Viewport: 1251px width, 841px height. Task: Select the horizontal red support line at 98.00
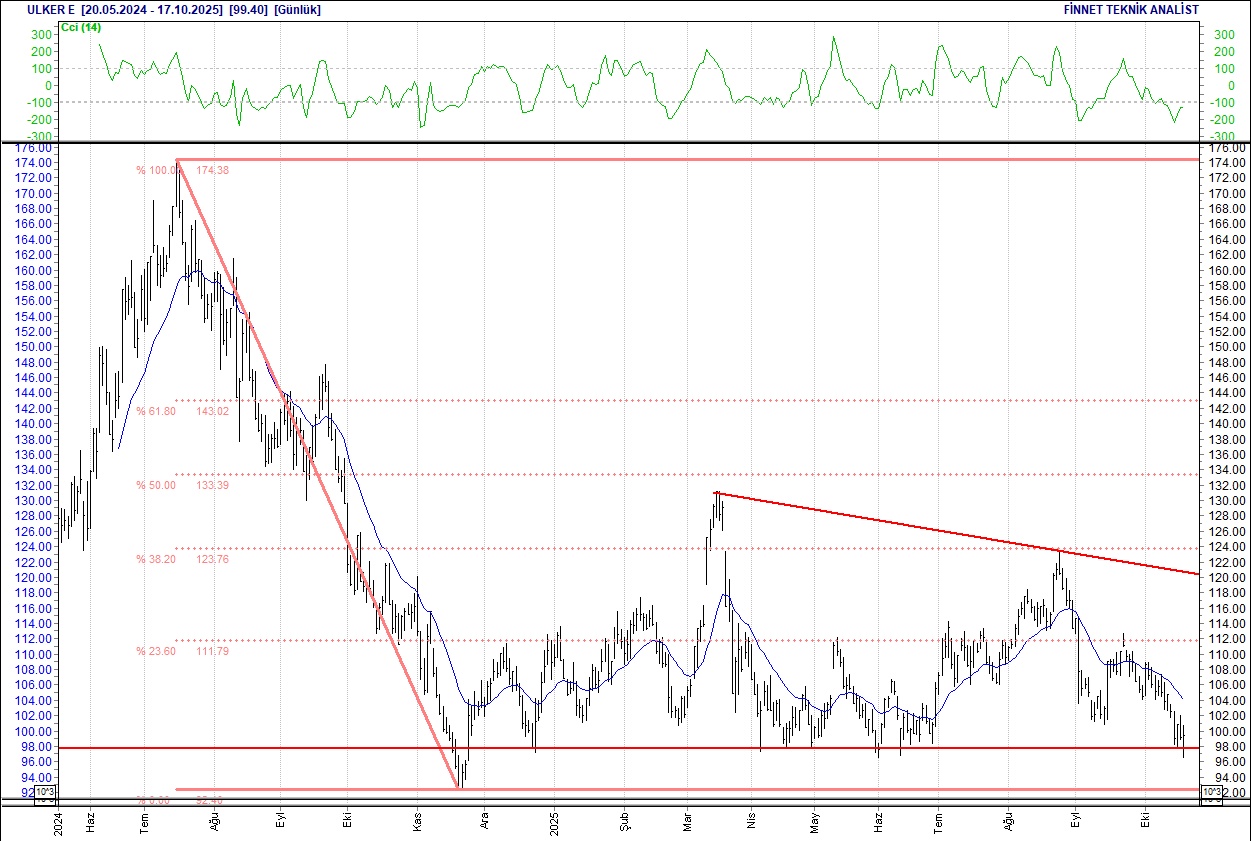600,747
